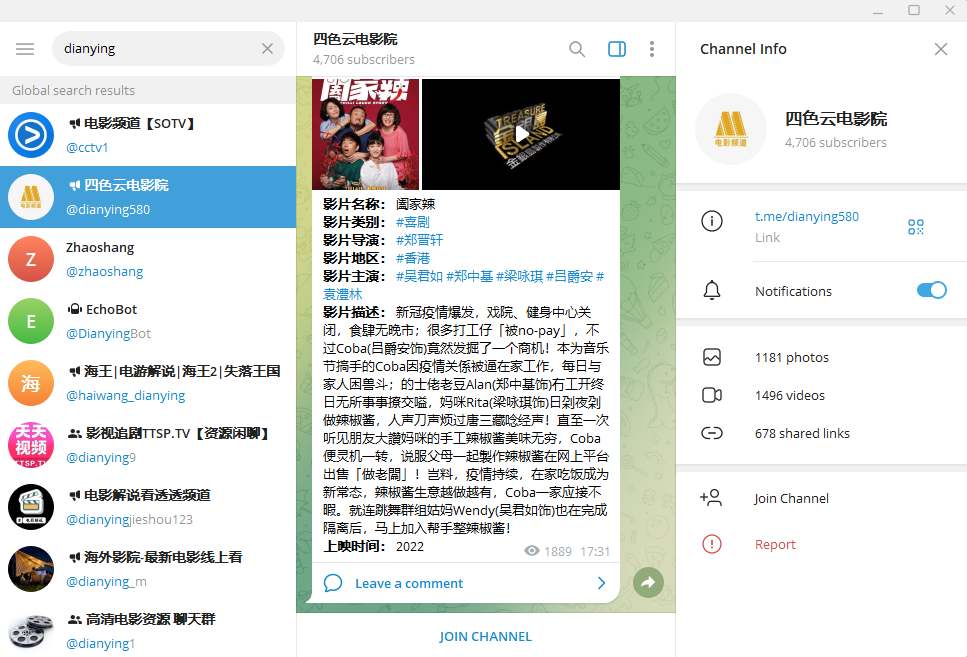This screenshot has height=657, width=967.
Task: Click the #香港 hashtag
Action: coord(413,258)
